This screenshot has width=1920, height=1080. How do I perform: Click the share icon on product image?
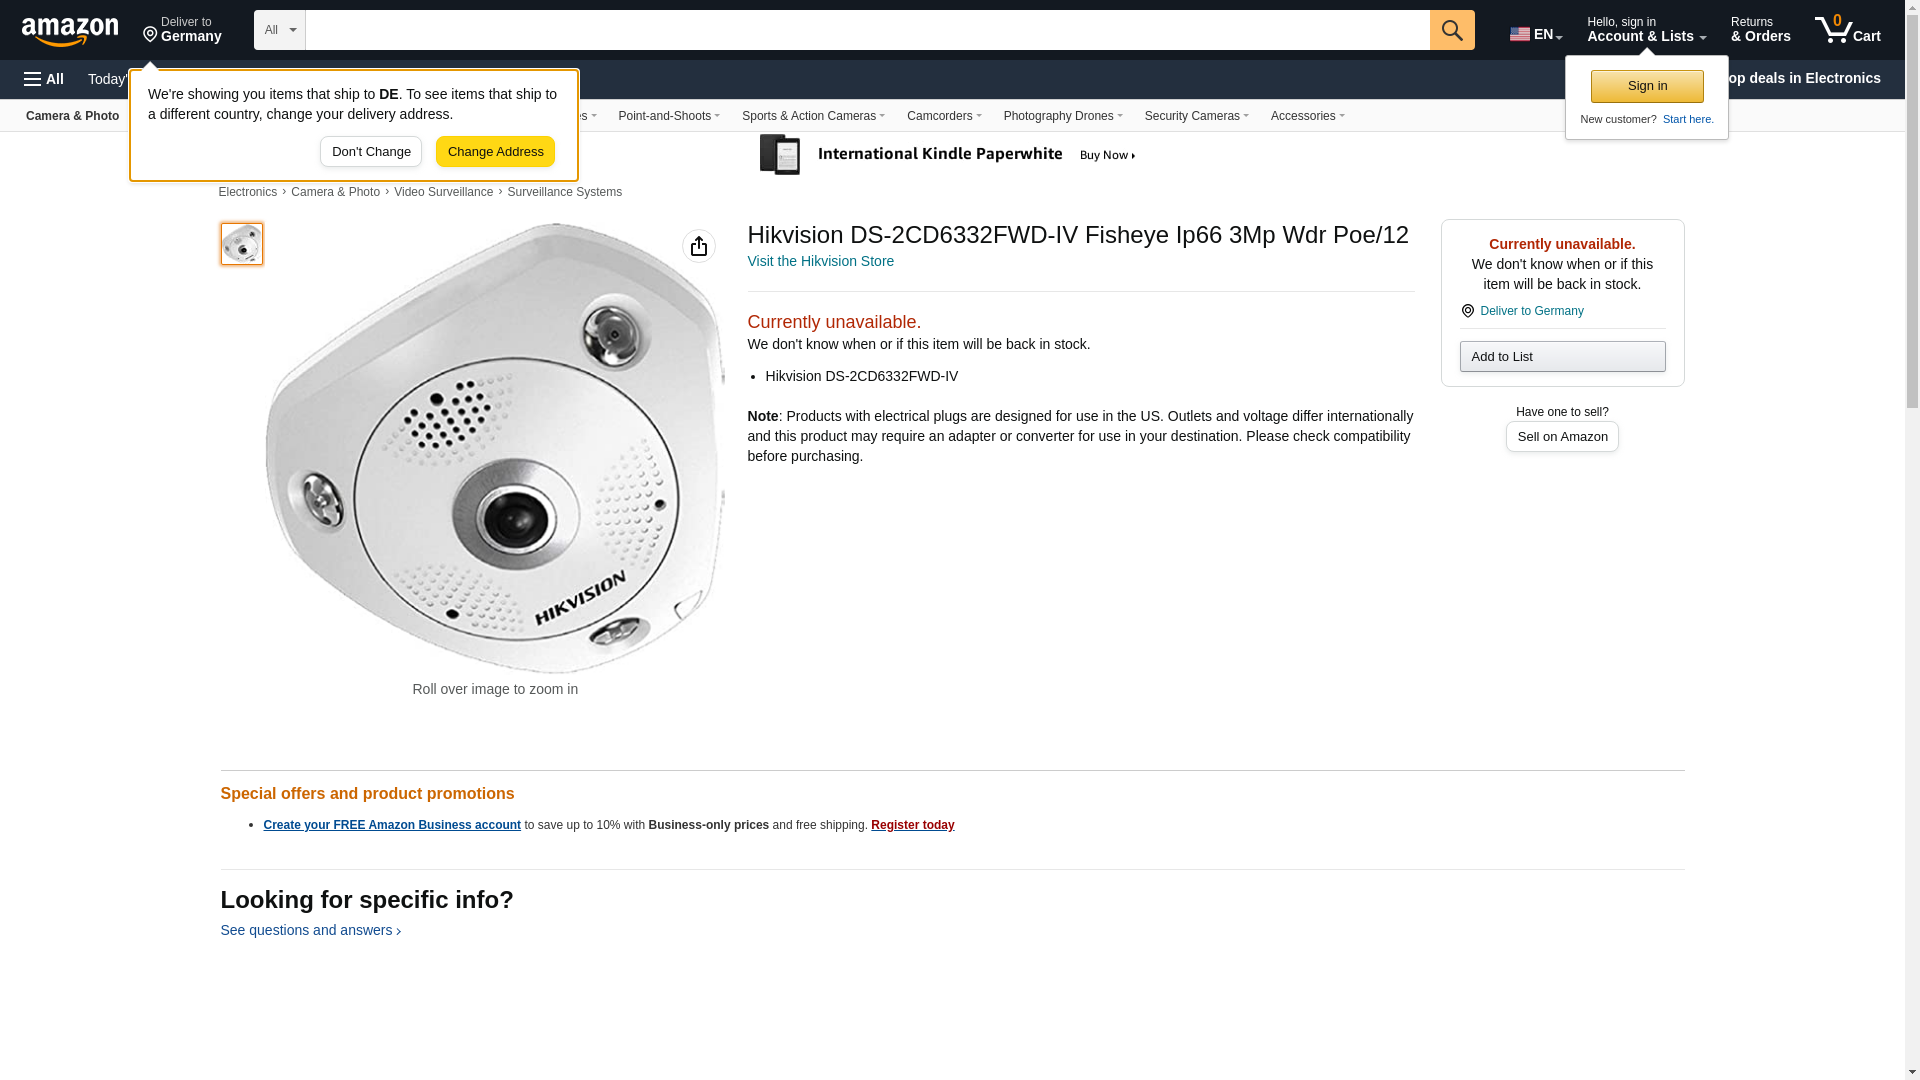coord(698,246)
